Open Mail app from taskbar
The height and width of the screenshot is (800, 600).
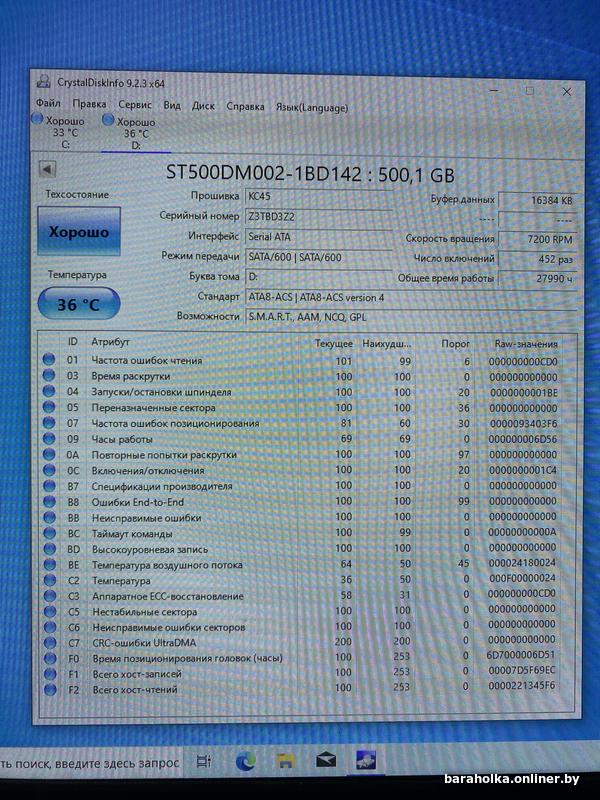point(326,761)
